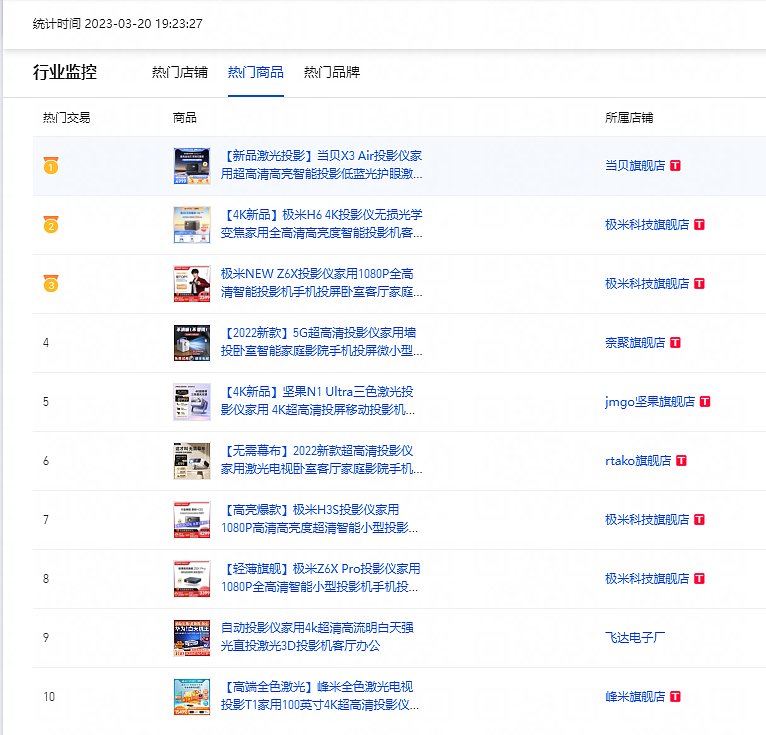Click rank number 10 in the table
The height and width of the screenshot is (735, 766).
point(49,697)
